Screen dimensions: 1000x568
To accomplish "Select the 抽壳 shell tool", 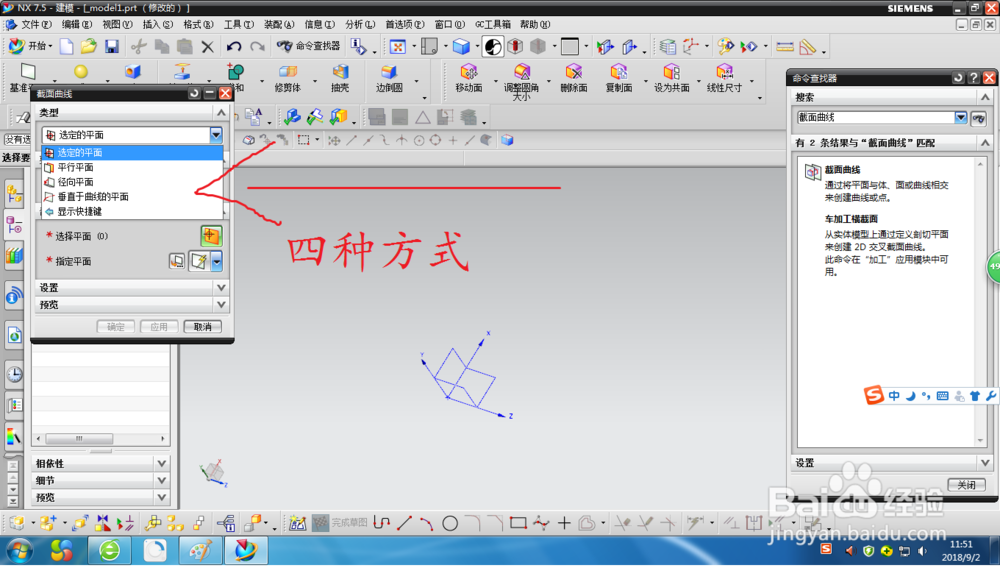I will (x=340, y=78).
